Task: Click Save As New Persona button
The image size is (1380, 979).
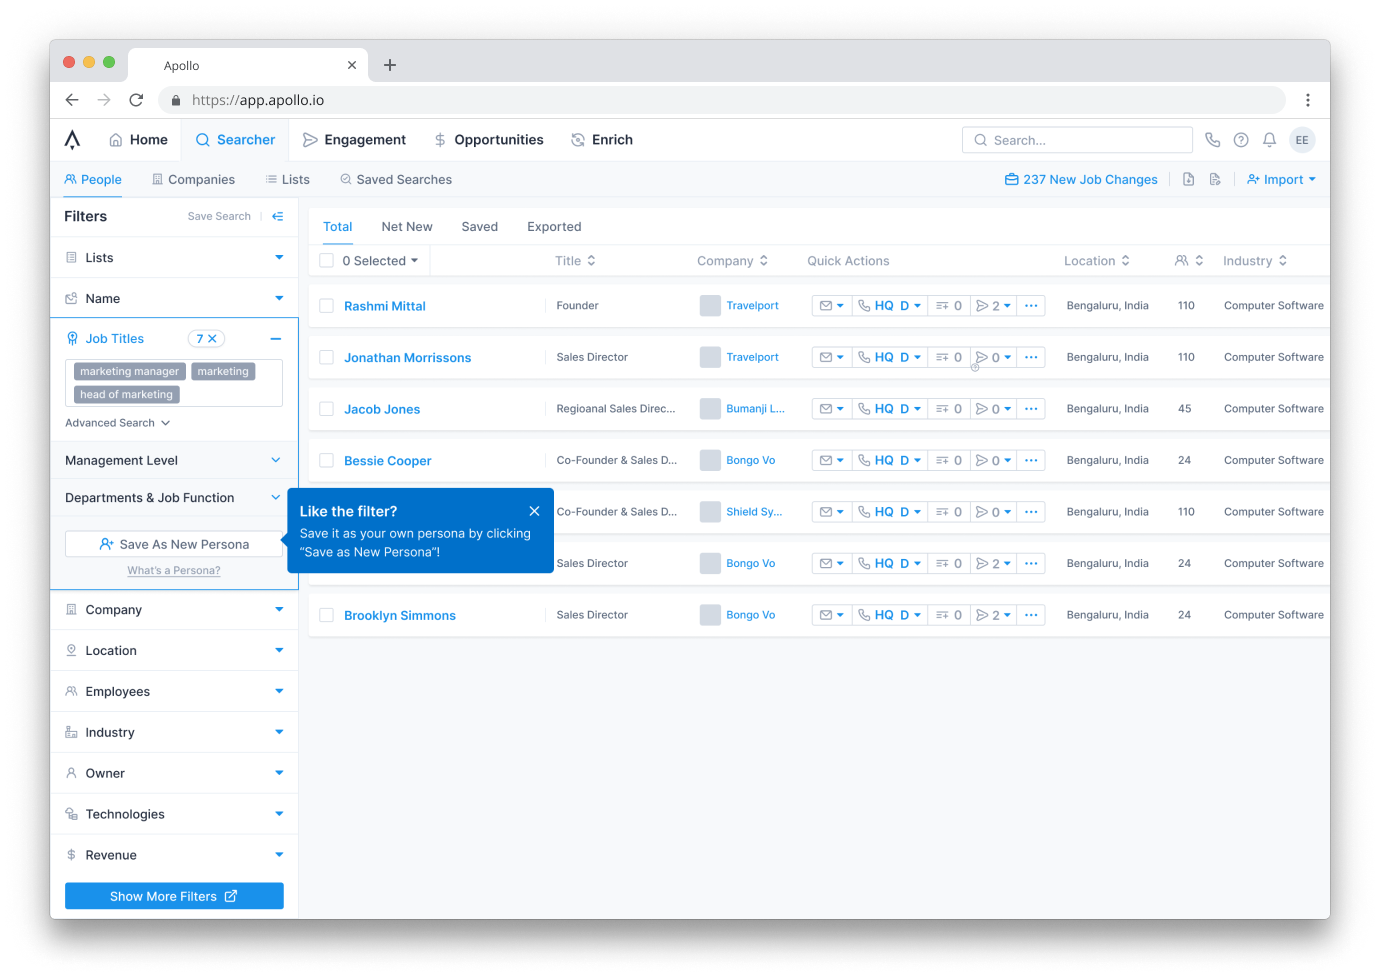Action: pyautogui.click(x=174, y=544)
